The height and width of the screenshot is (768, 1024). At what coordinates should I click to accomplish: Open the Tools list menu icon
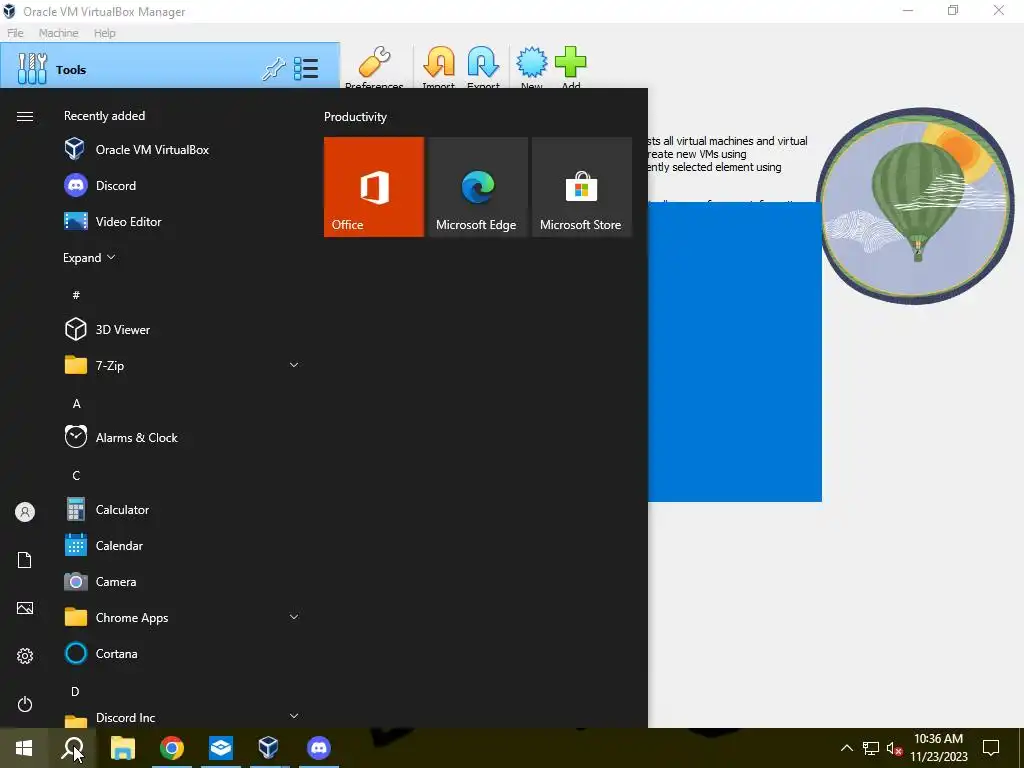point(306,69)
